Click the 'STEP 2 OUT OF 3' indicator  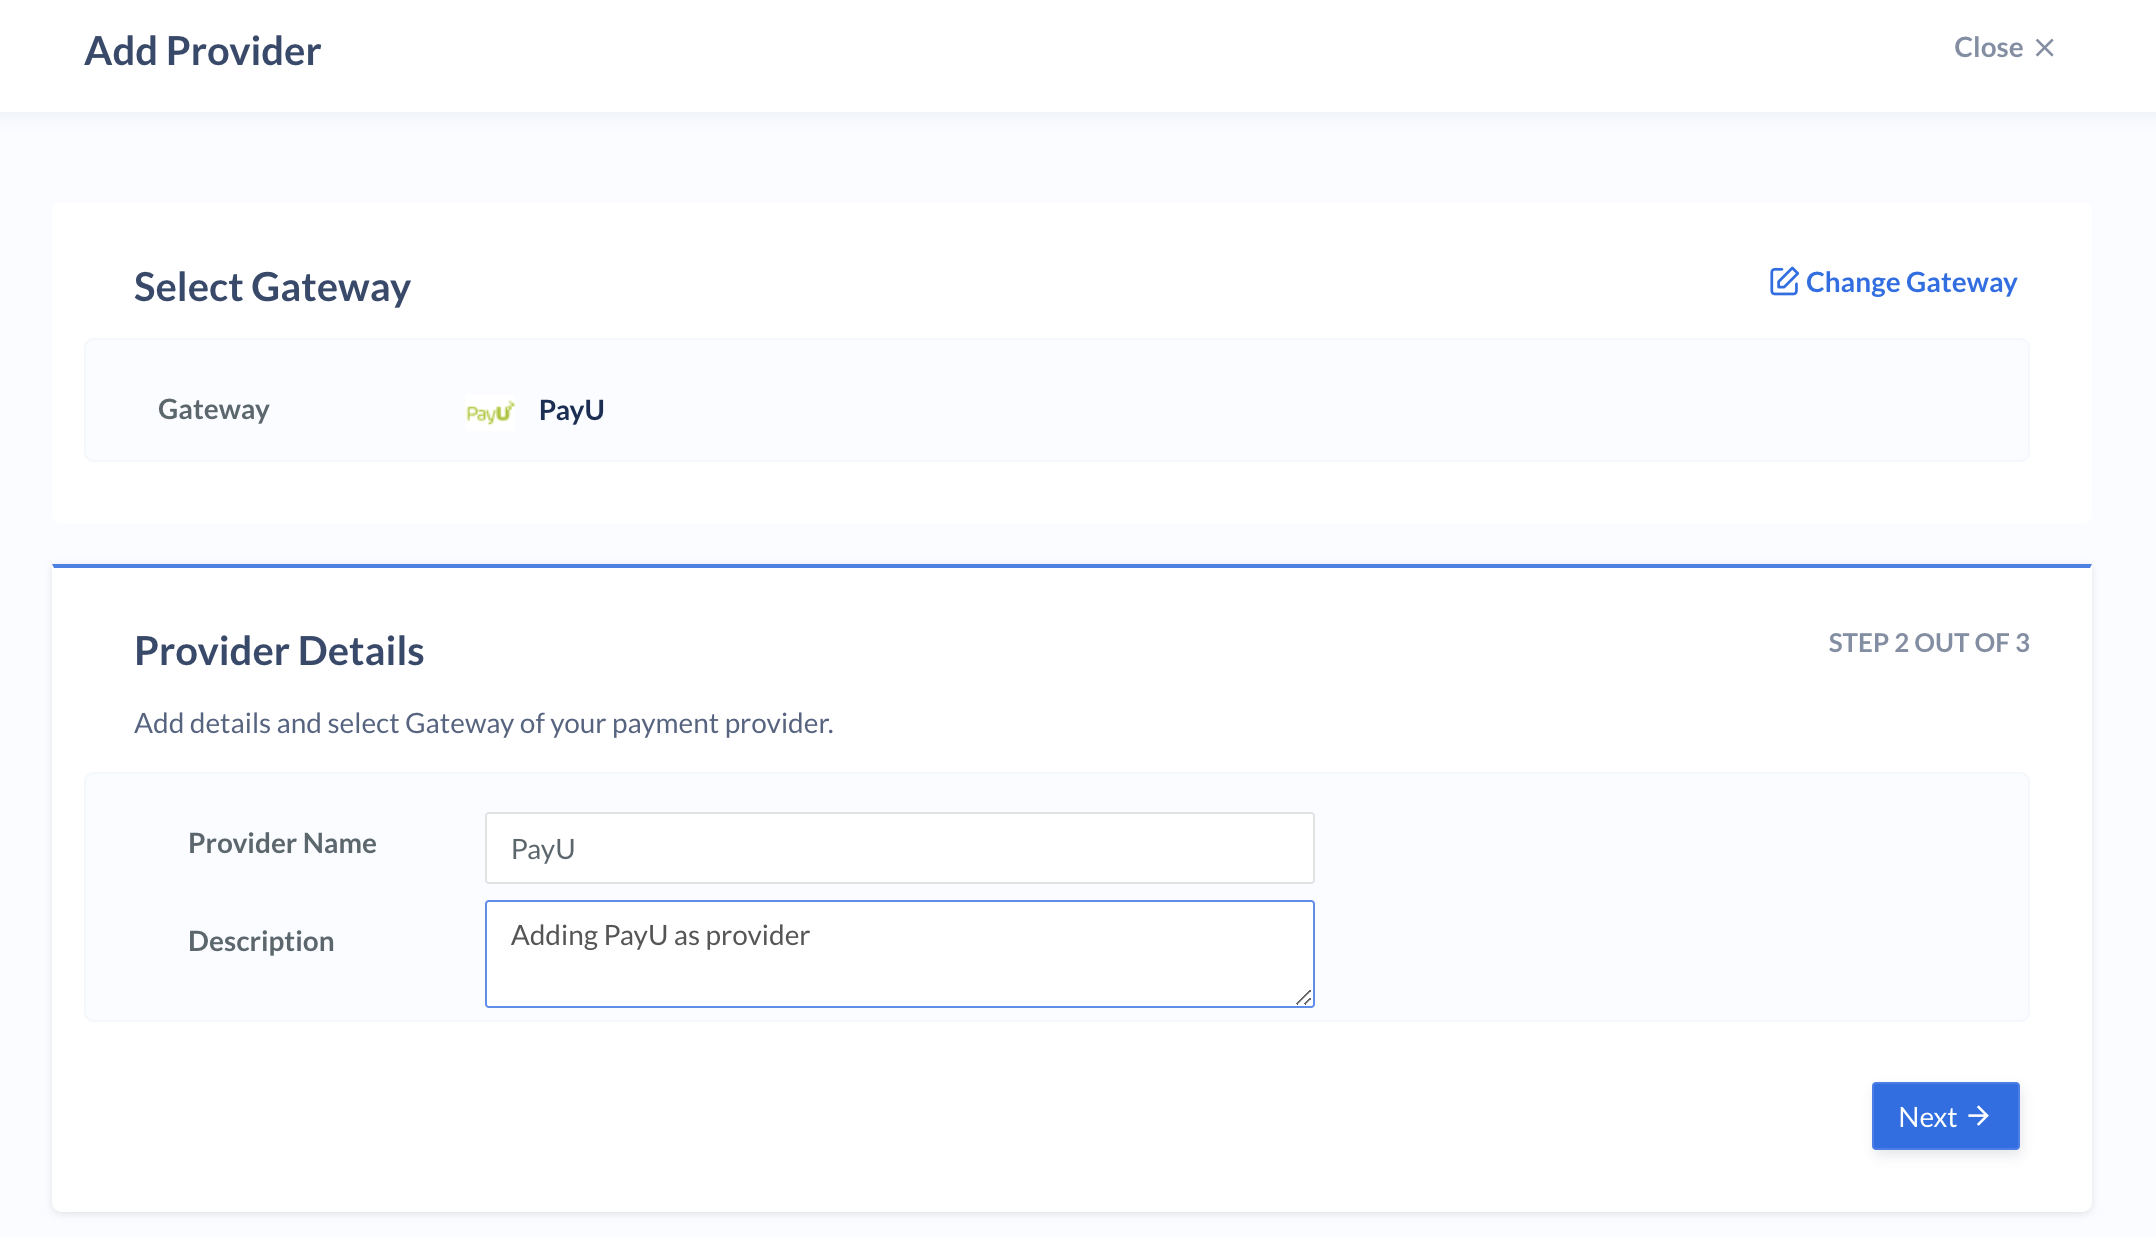coord(1928,643)
